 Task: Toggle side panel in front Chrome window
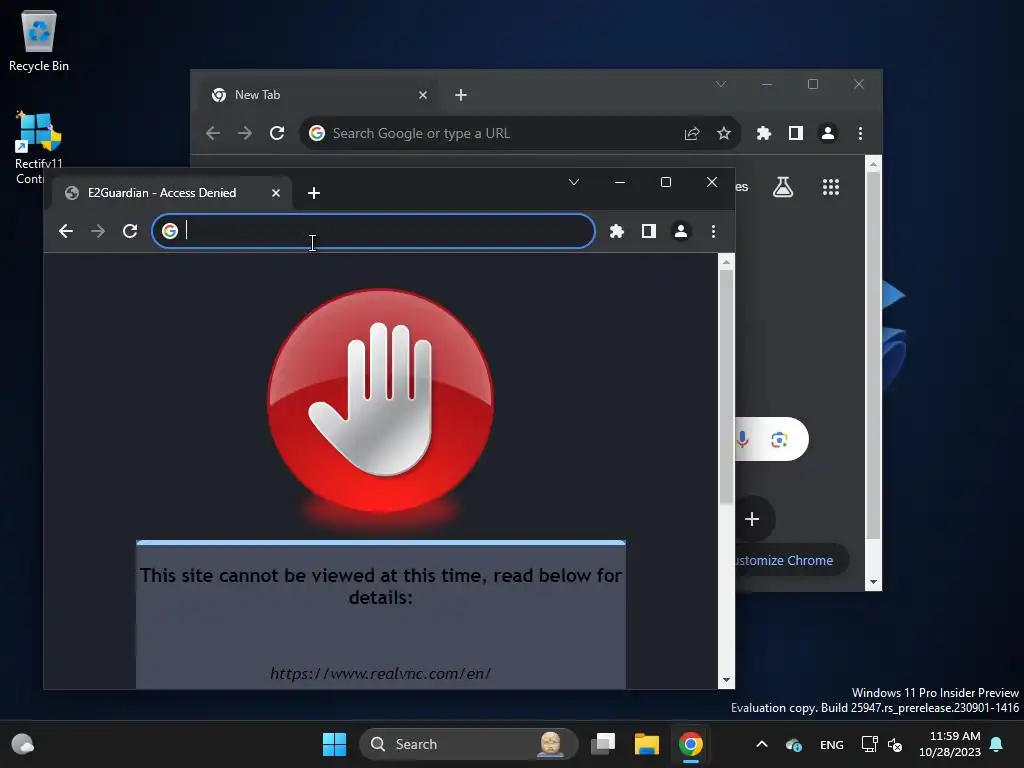coord(648,231)
